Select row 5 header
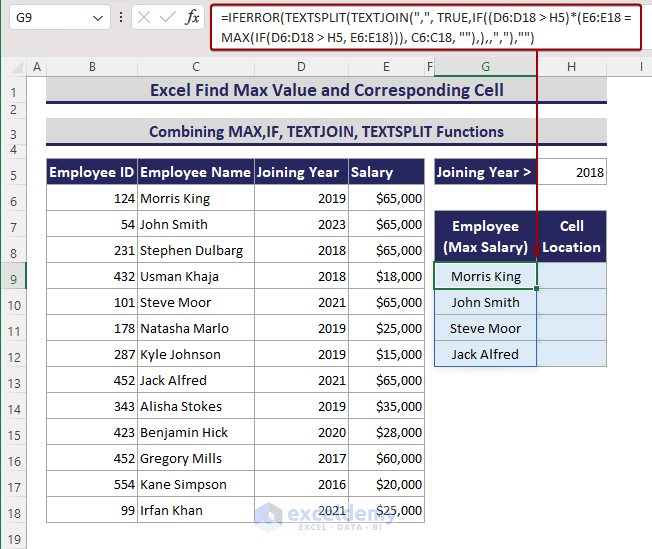The height and width of the screenshot is (549, 652). (14, 172)
